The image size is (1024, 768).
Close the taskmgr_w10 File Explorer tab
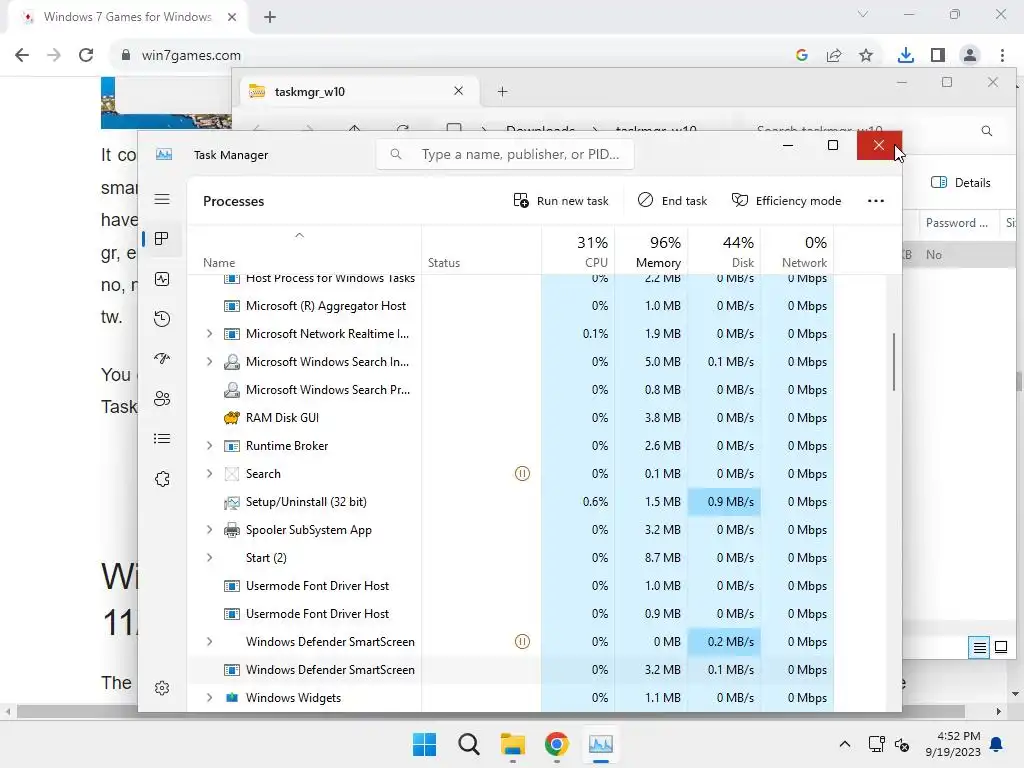pyautogui.click(x=458, y=91)
